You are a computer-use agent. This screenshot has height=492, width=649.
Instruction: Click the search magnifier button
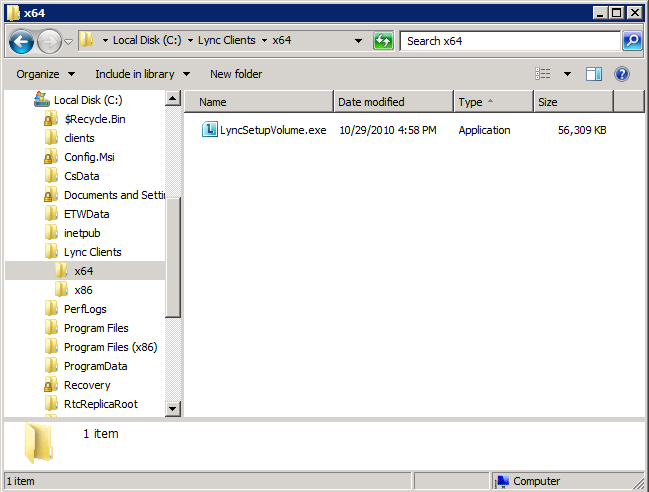632,41
